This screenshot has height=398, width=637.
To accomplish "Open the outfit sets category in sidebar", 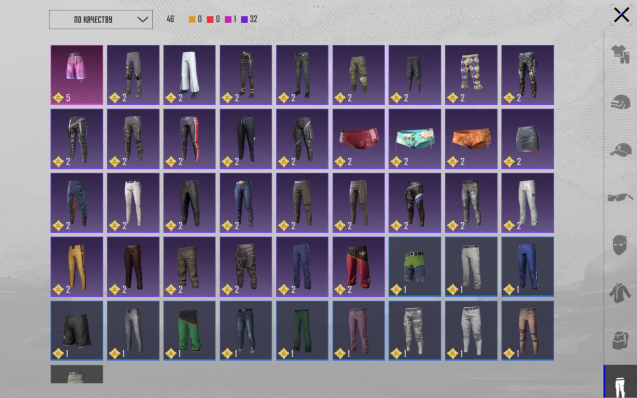I will pos(620,54).
